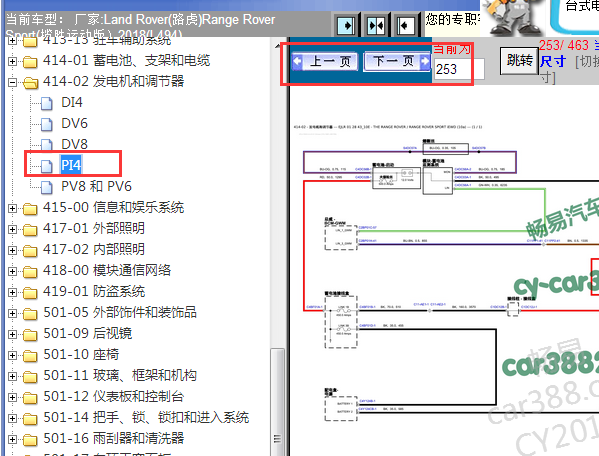
Task: Expand the 501-05 外部饰件和装饰品 node
Action: pyautogui.click(x=13, y=313)
